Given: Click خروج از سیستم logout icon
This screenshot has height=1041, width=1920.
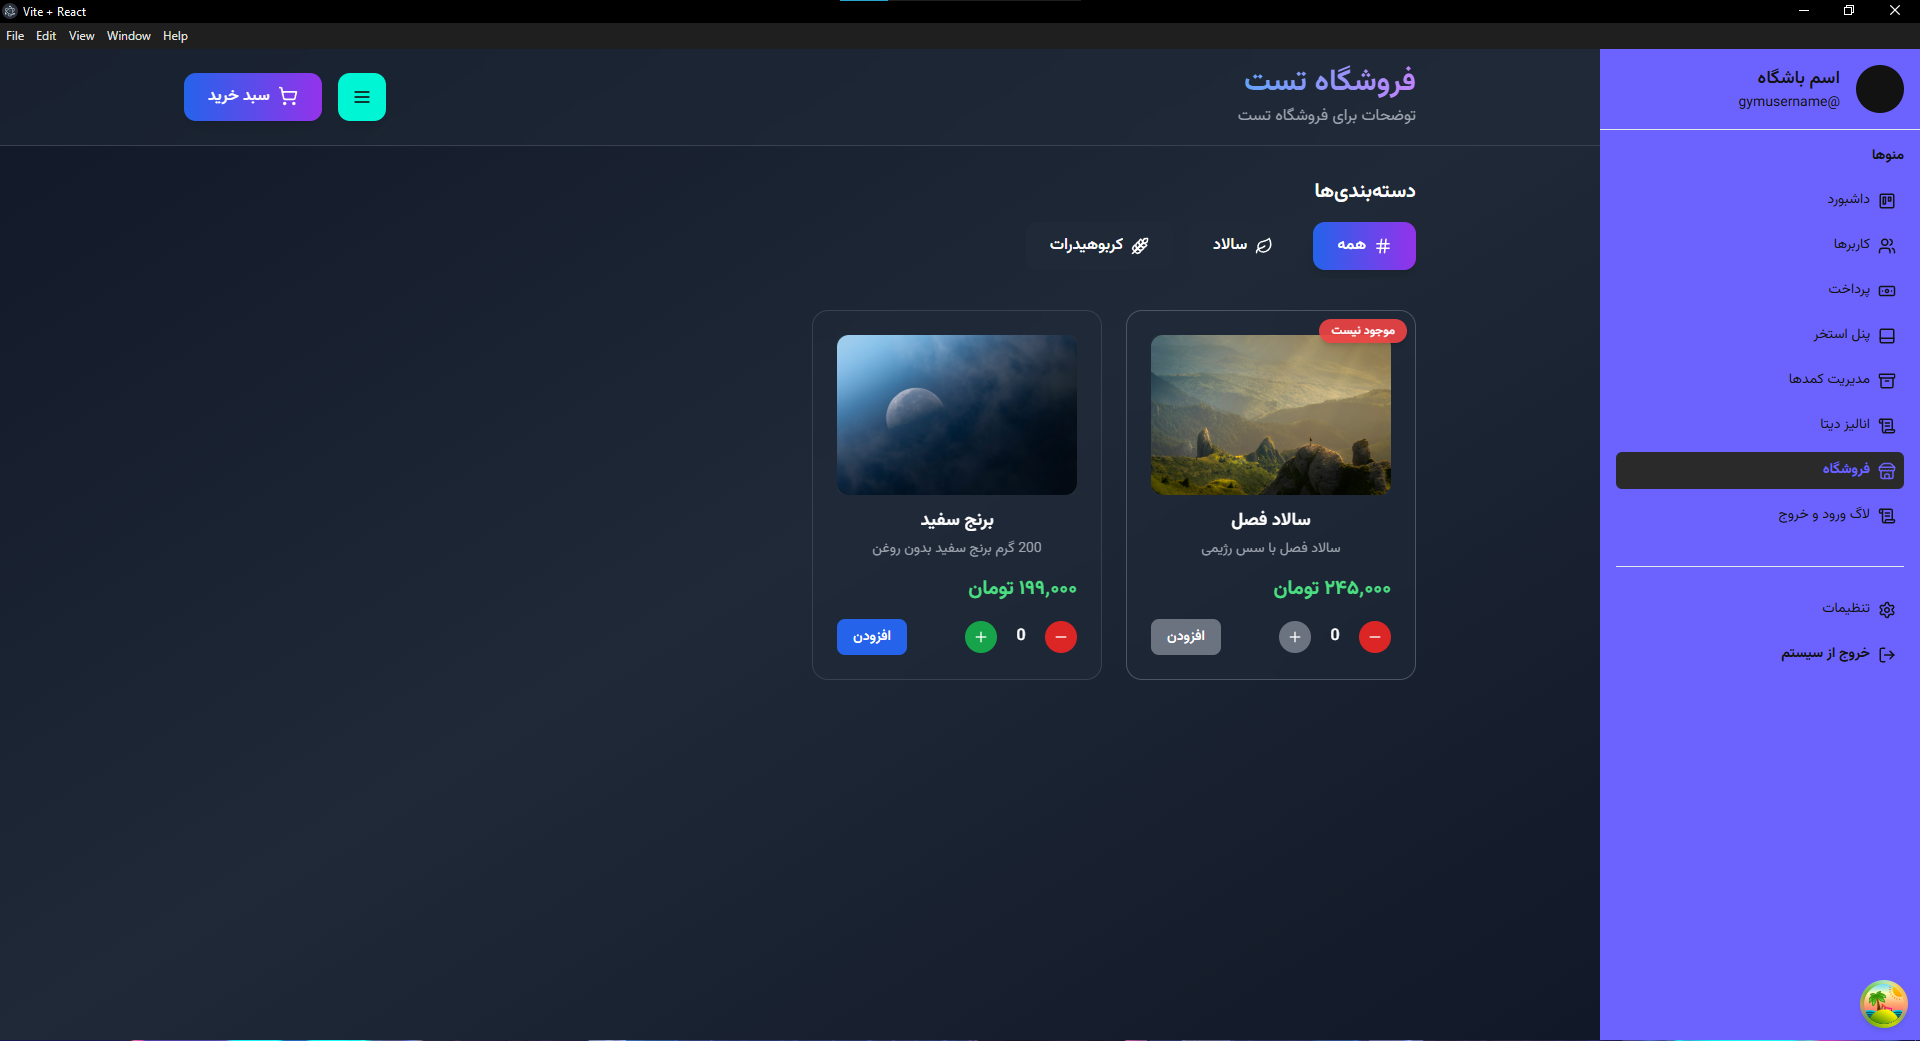Looking at the screenshot, I should [x=1888, y=654].
